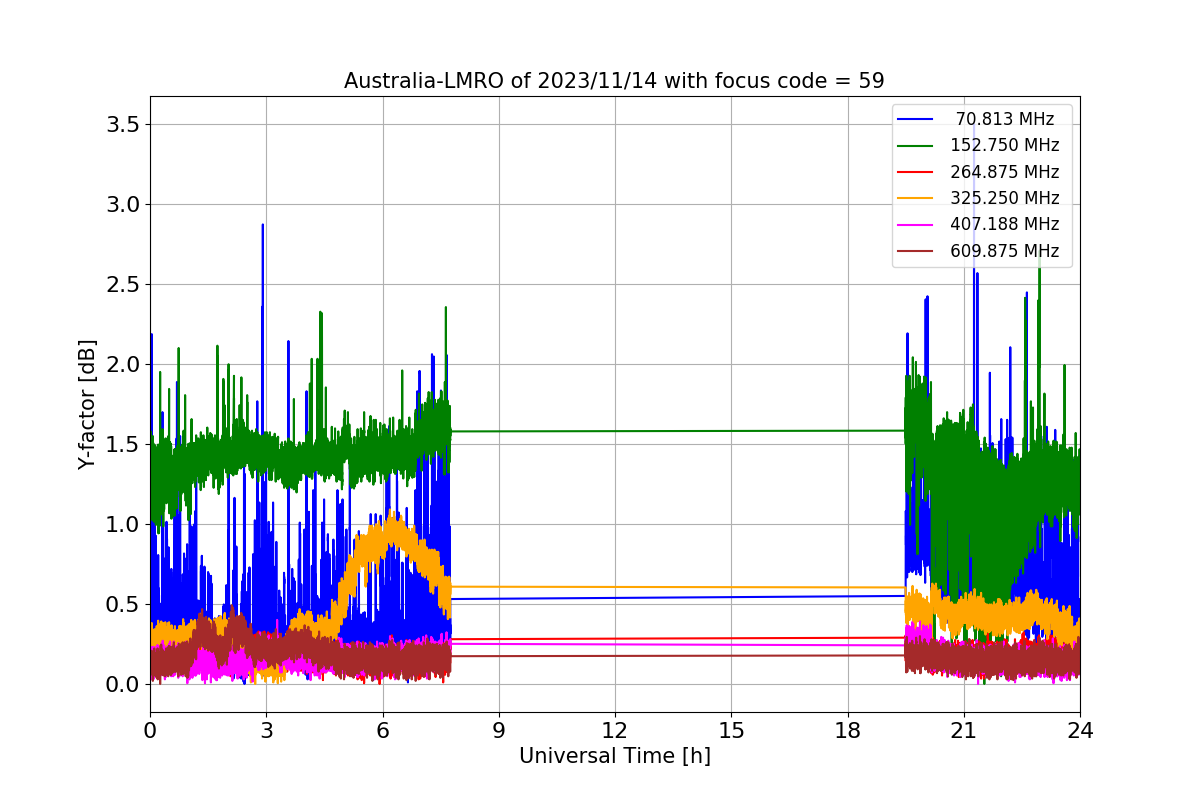Screen dimensions: 1200x800
Task: Click the red line sample in legend
Action: point(915,173)
